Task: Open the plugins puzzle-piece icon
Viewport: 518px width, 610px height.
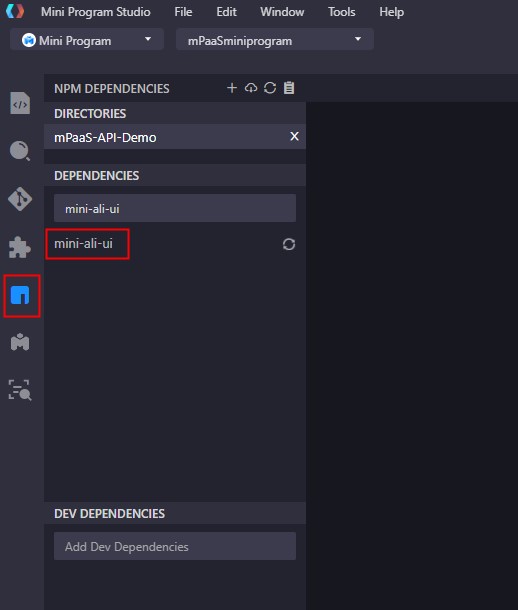Action: 20,247
